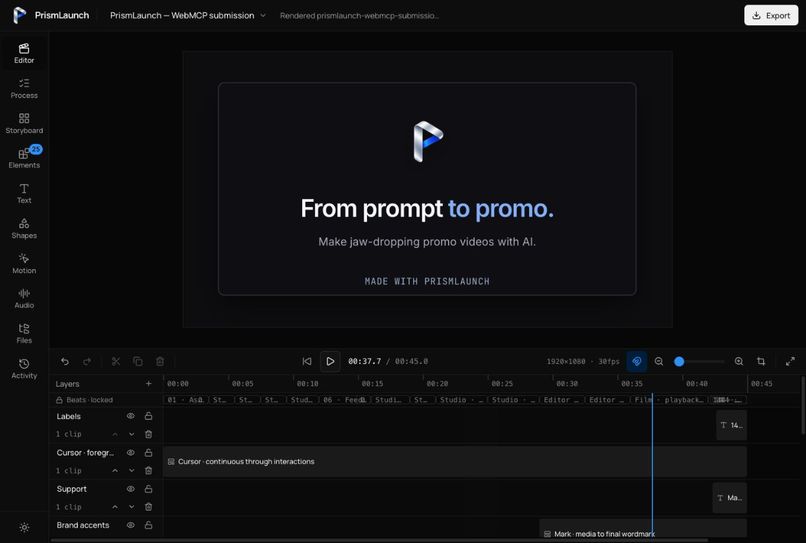Lock the Brand accents layer
This screenshot has width=806, height=543.
coord(149,525)
